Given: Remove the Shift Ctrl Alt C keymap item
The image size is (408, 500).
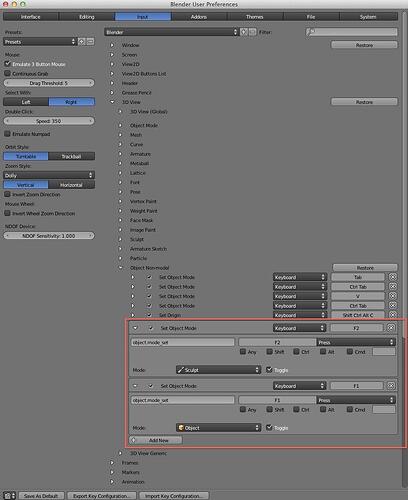Looking at the screenshot, I should pyautogui.click(x=393, y=315).
